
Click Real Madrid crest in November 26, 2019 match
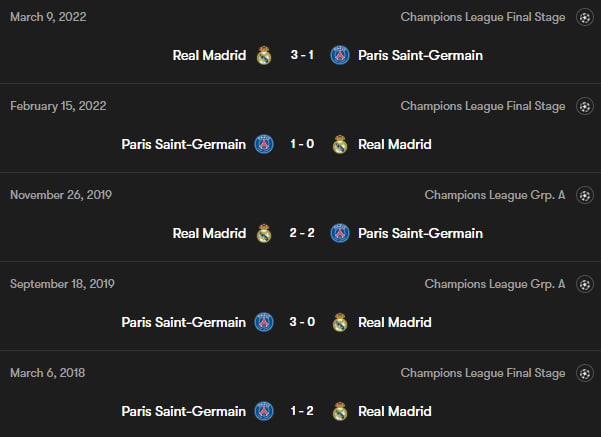264,233
